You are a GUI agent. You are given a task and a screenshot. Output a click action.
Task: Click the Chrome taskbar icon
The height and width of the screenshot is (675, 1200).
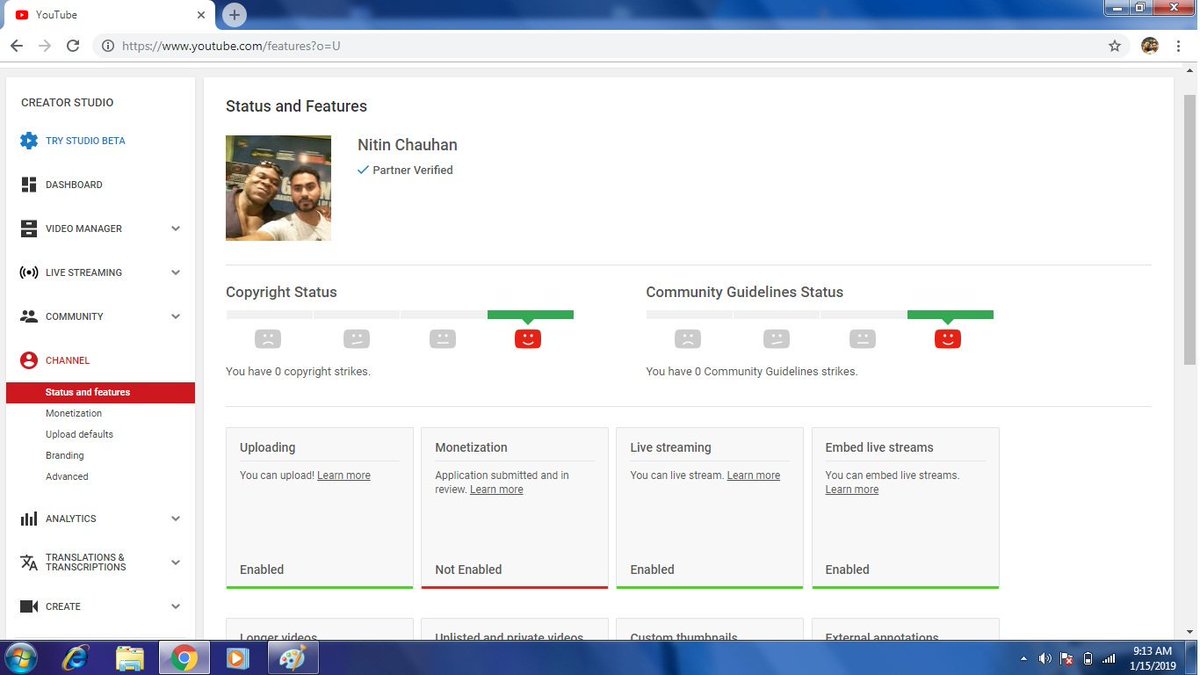coord(183,658)
